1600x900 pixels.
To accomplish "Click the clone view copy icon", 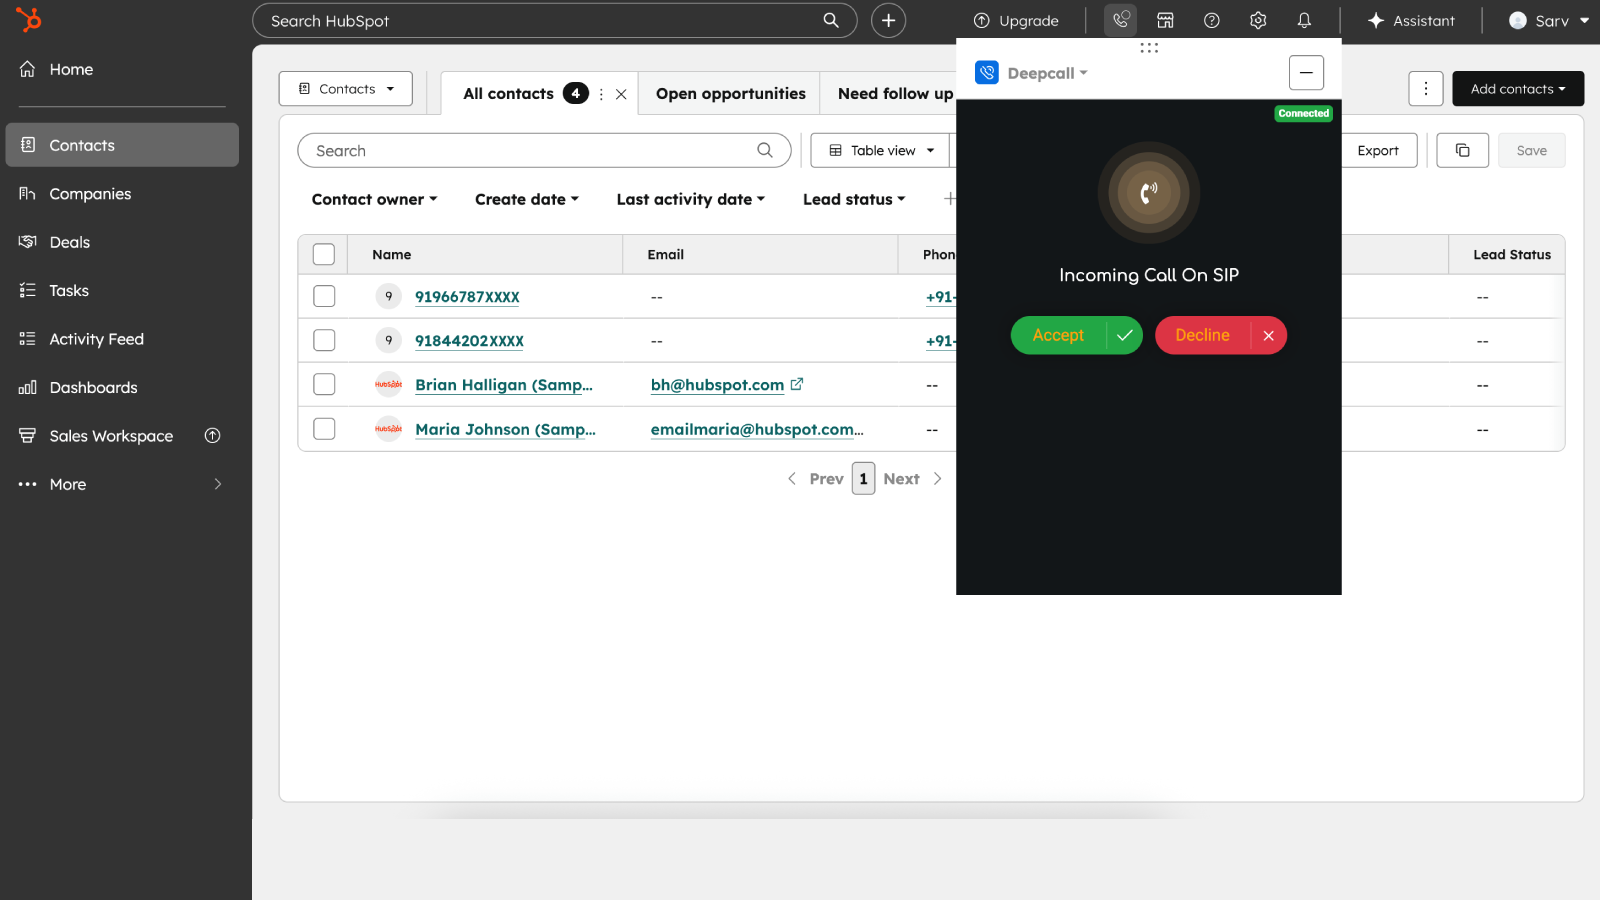I will click(1462, 150).
